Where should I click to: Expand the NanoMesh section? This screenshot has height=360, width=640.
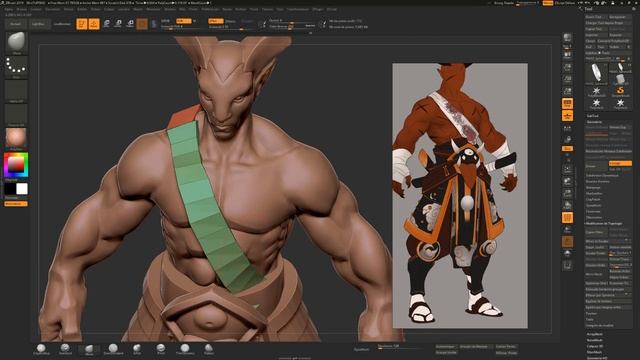coord(595,340)
